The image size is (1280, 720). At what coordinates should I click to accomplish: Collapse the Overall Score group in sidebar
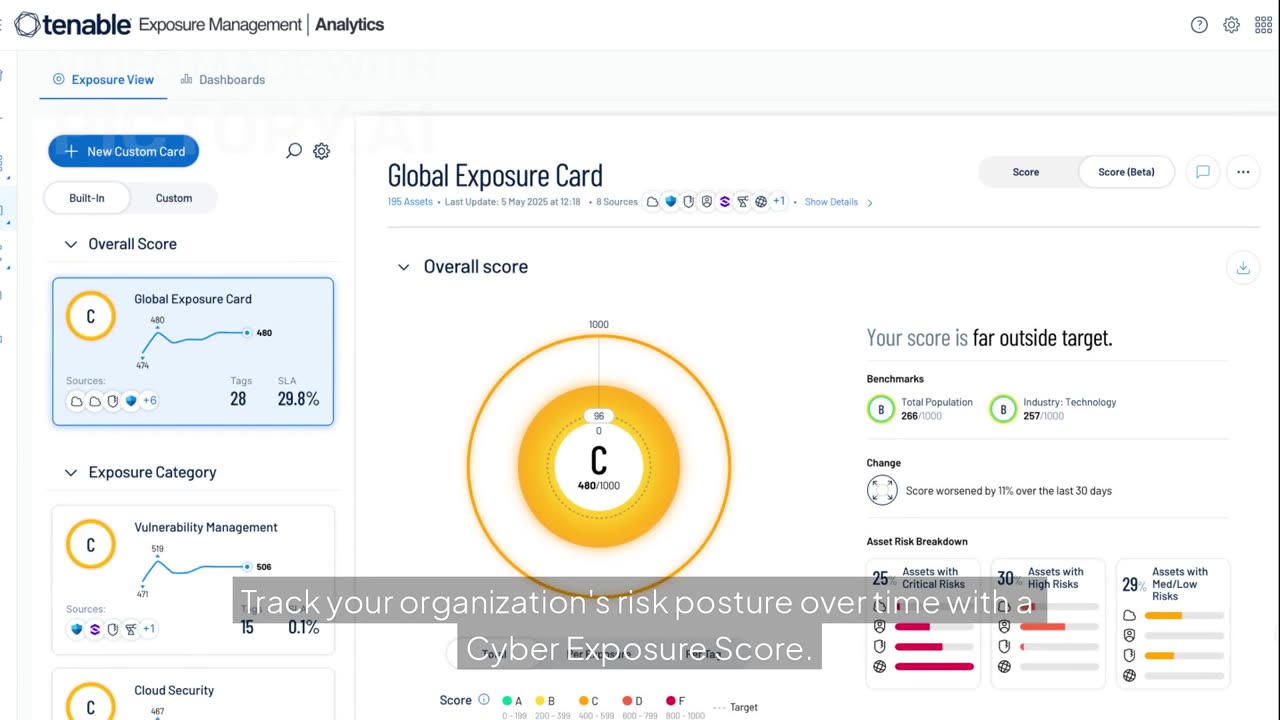(71, 244)
